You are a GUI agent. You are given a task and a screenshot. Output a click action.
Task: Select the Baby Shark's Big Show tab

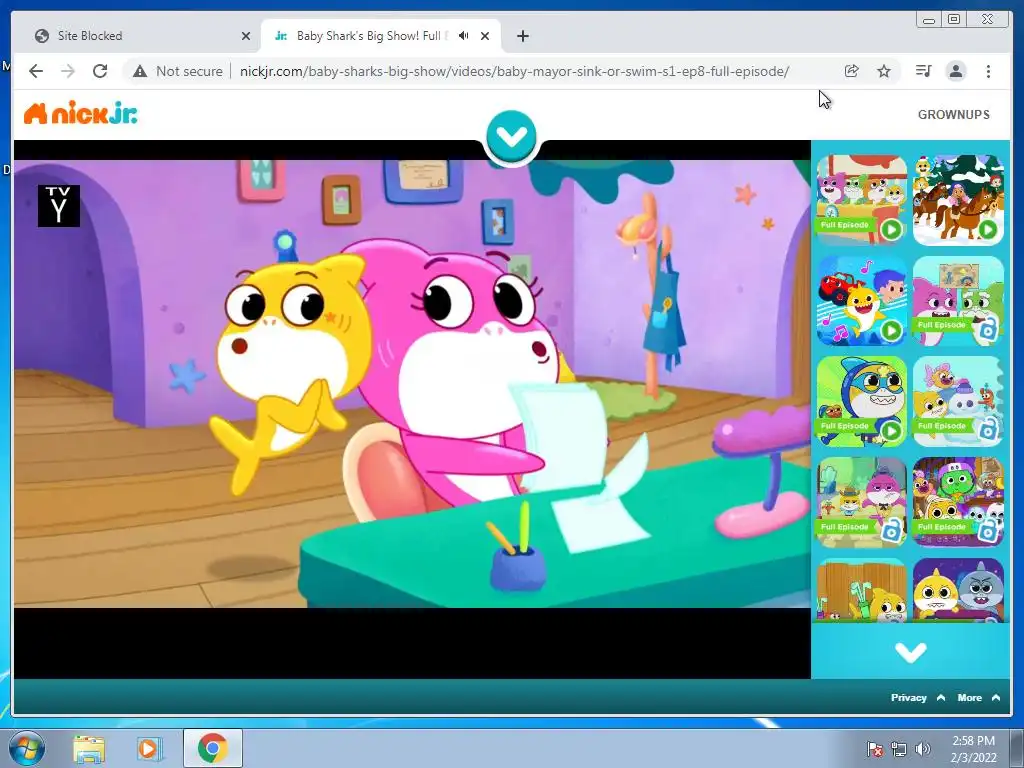pyautogui.click(x=380, y=36)
